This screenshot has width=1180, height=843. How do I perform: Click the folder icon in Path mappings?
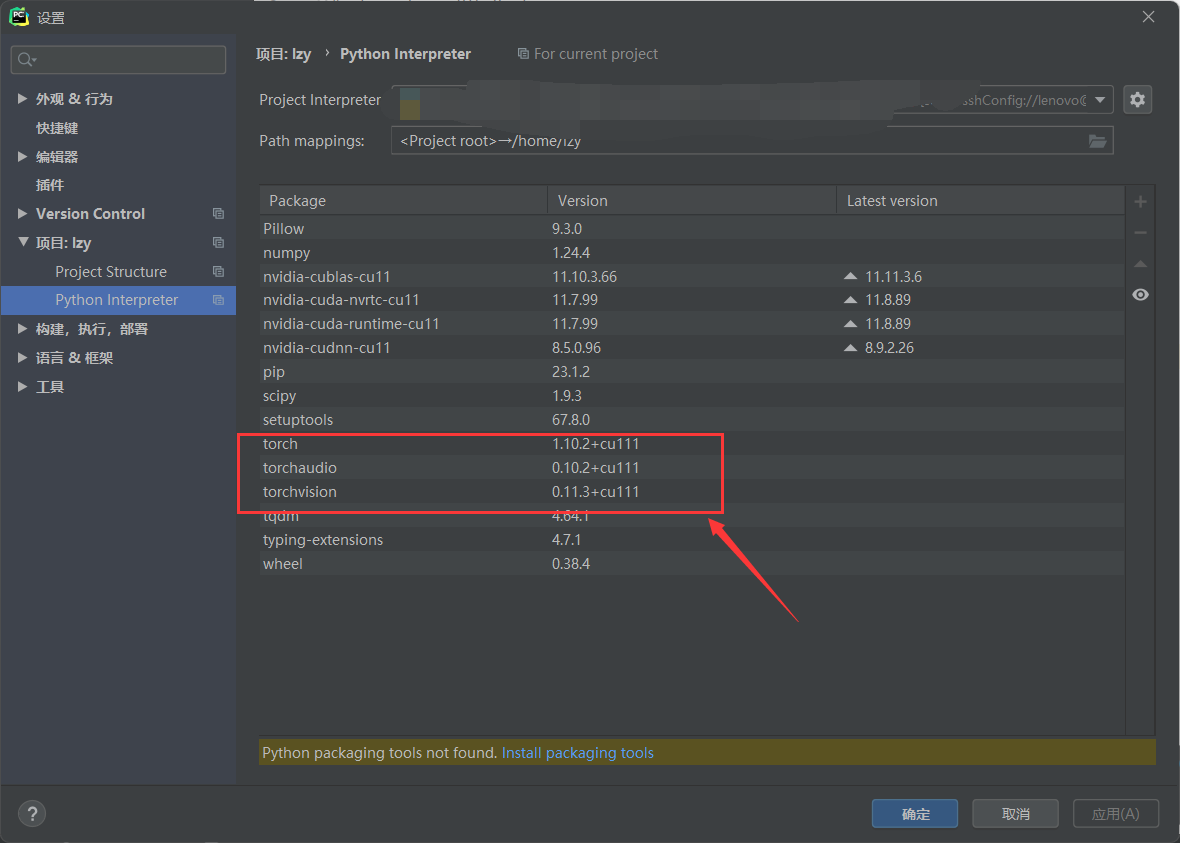coord(1097,141)
